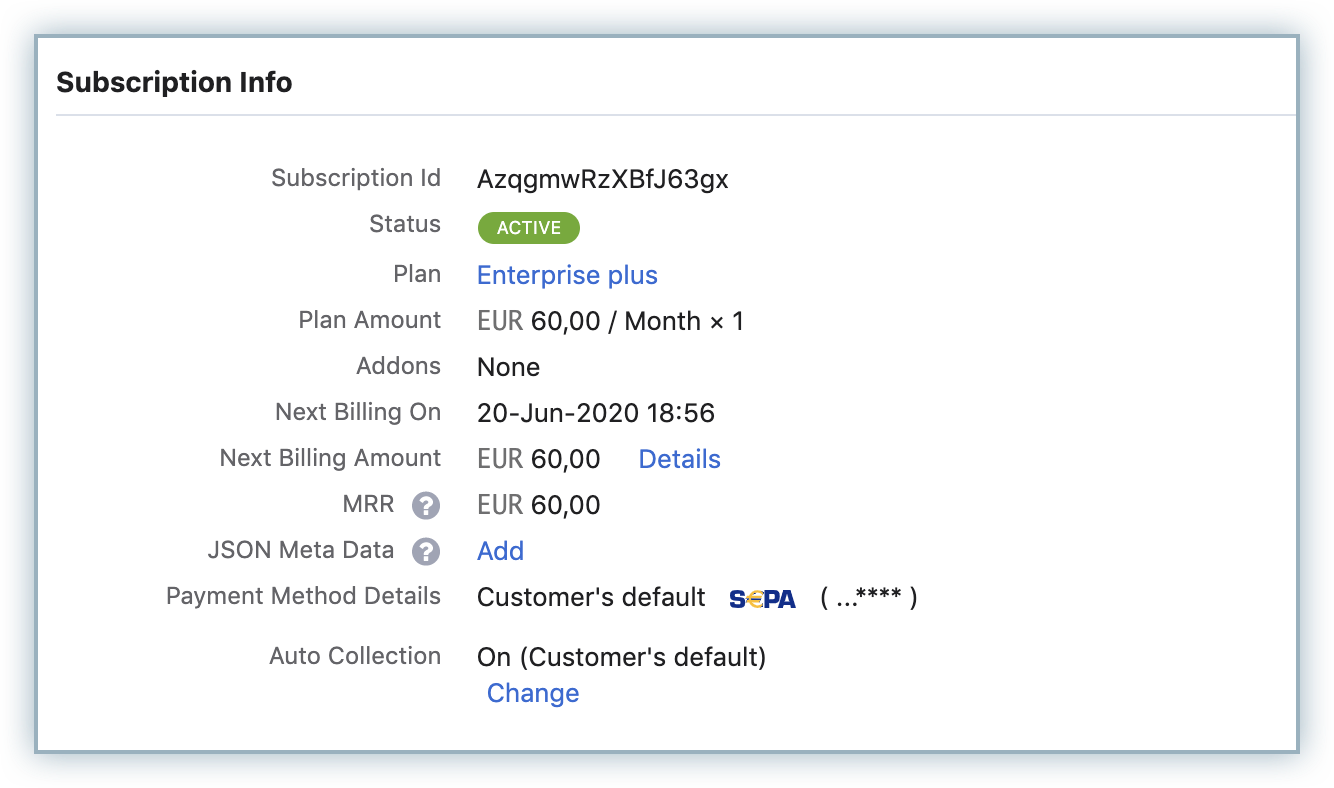Open the Enterprise plus plan link
This screenshot has width=1334, height=788.
[567, 275]
